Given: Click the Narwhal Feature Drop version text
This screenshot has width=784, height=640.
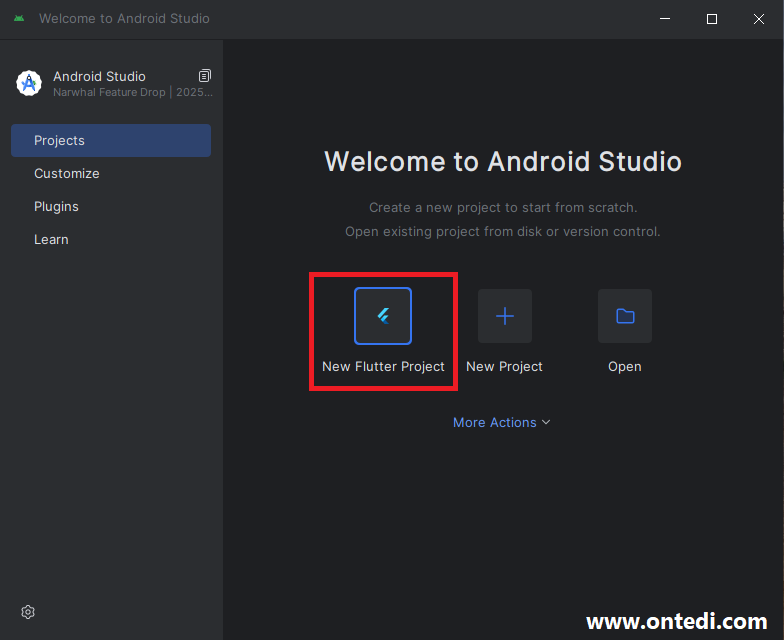Looking at the screenshot, I should coord(133,92).
